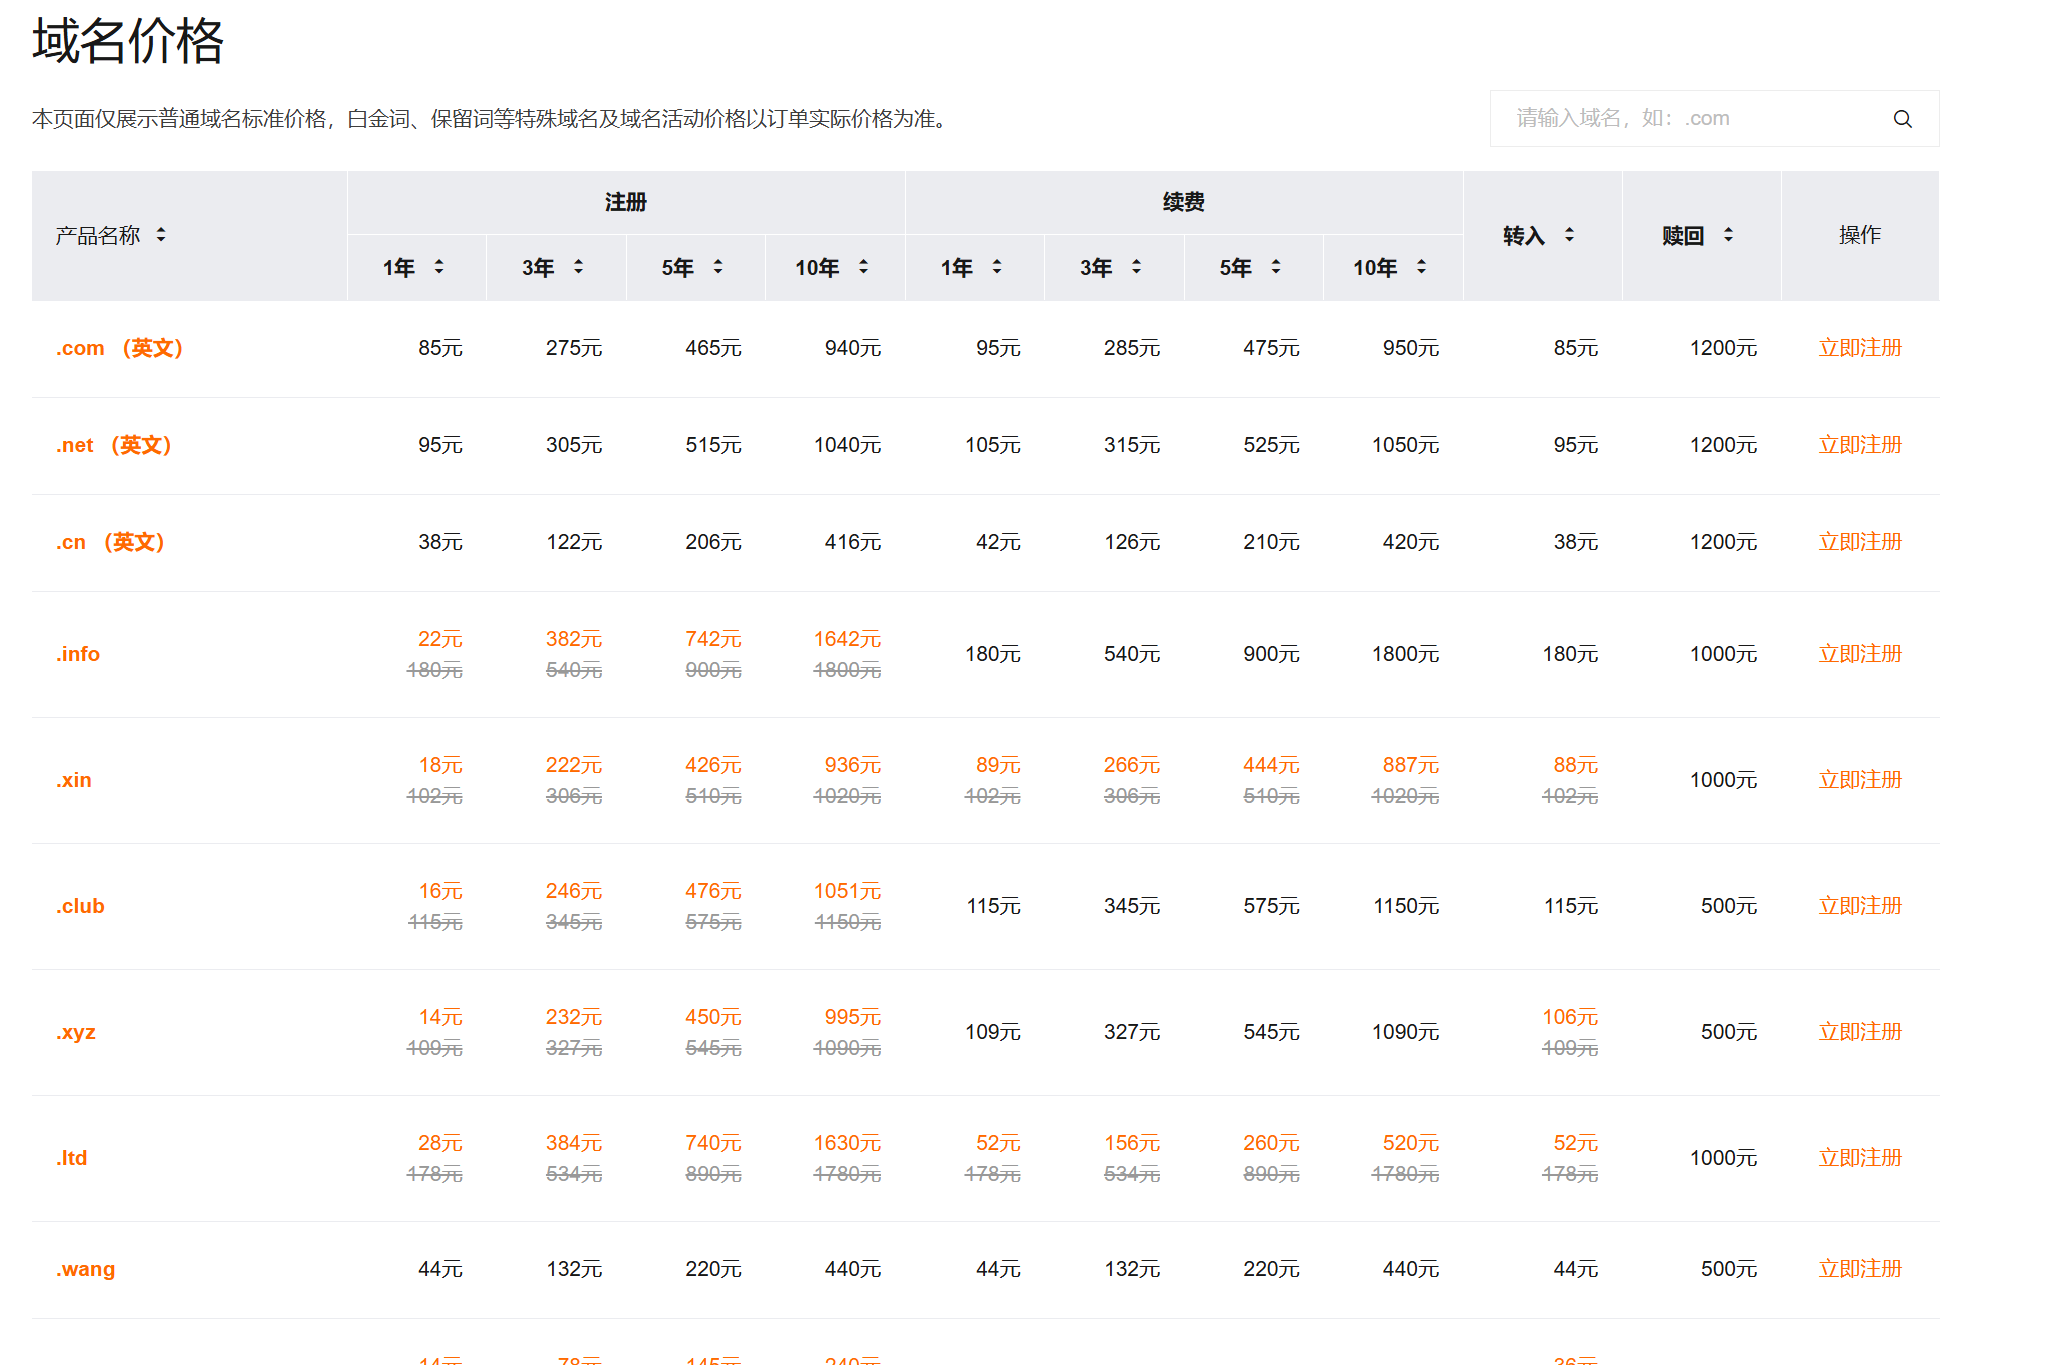Screen dimensions: 2064x1365
Task: Sort by transfer-in (转入) price
Action: pos(1569,235)
